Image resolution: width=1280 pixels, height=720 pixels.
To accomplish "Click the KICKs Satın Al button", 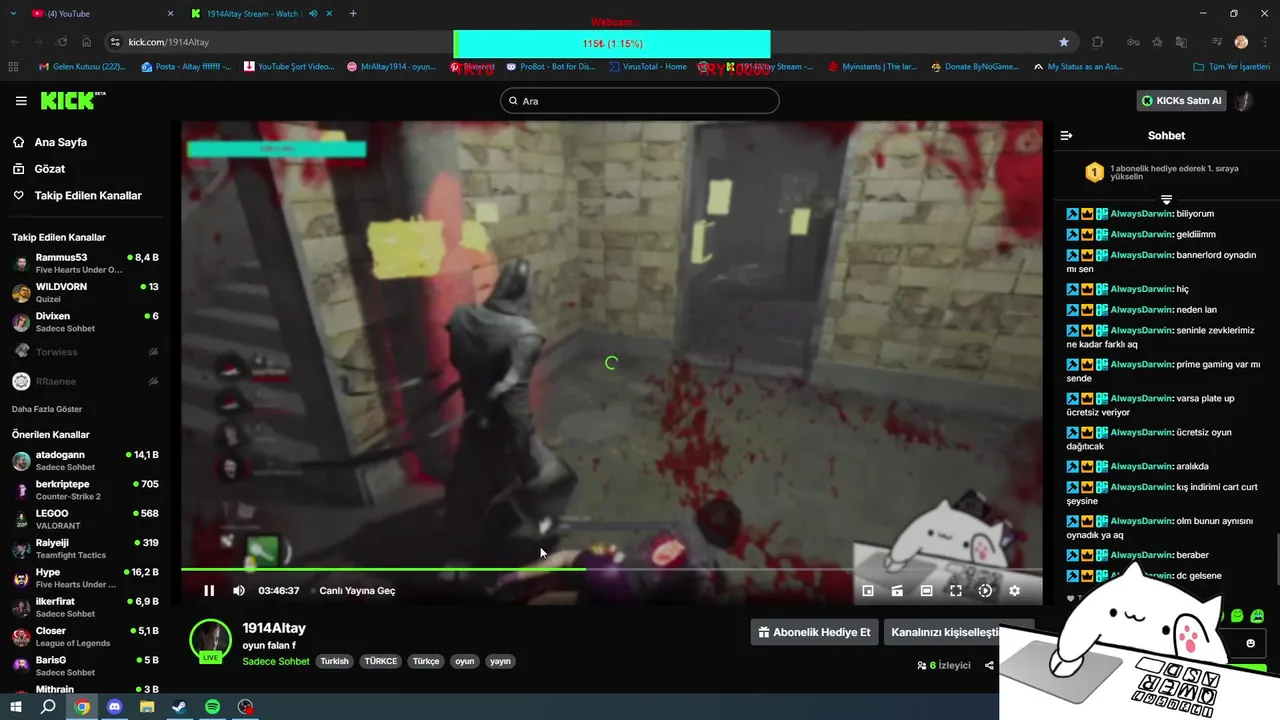I will [x=1182, y=101].
